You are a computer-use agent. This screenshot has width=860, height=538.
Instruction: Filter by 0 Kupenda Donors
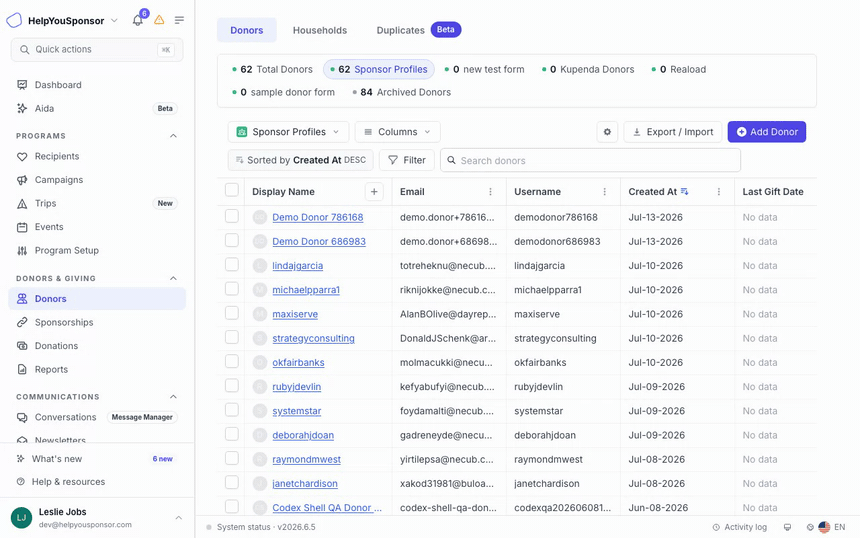click(x=588, y=70)
